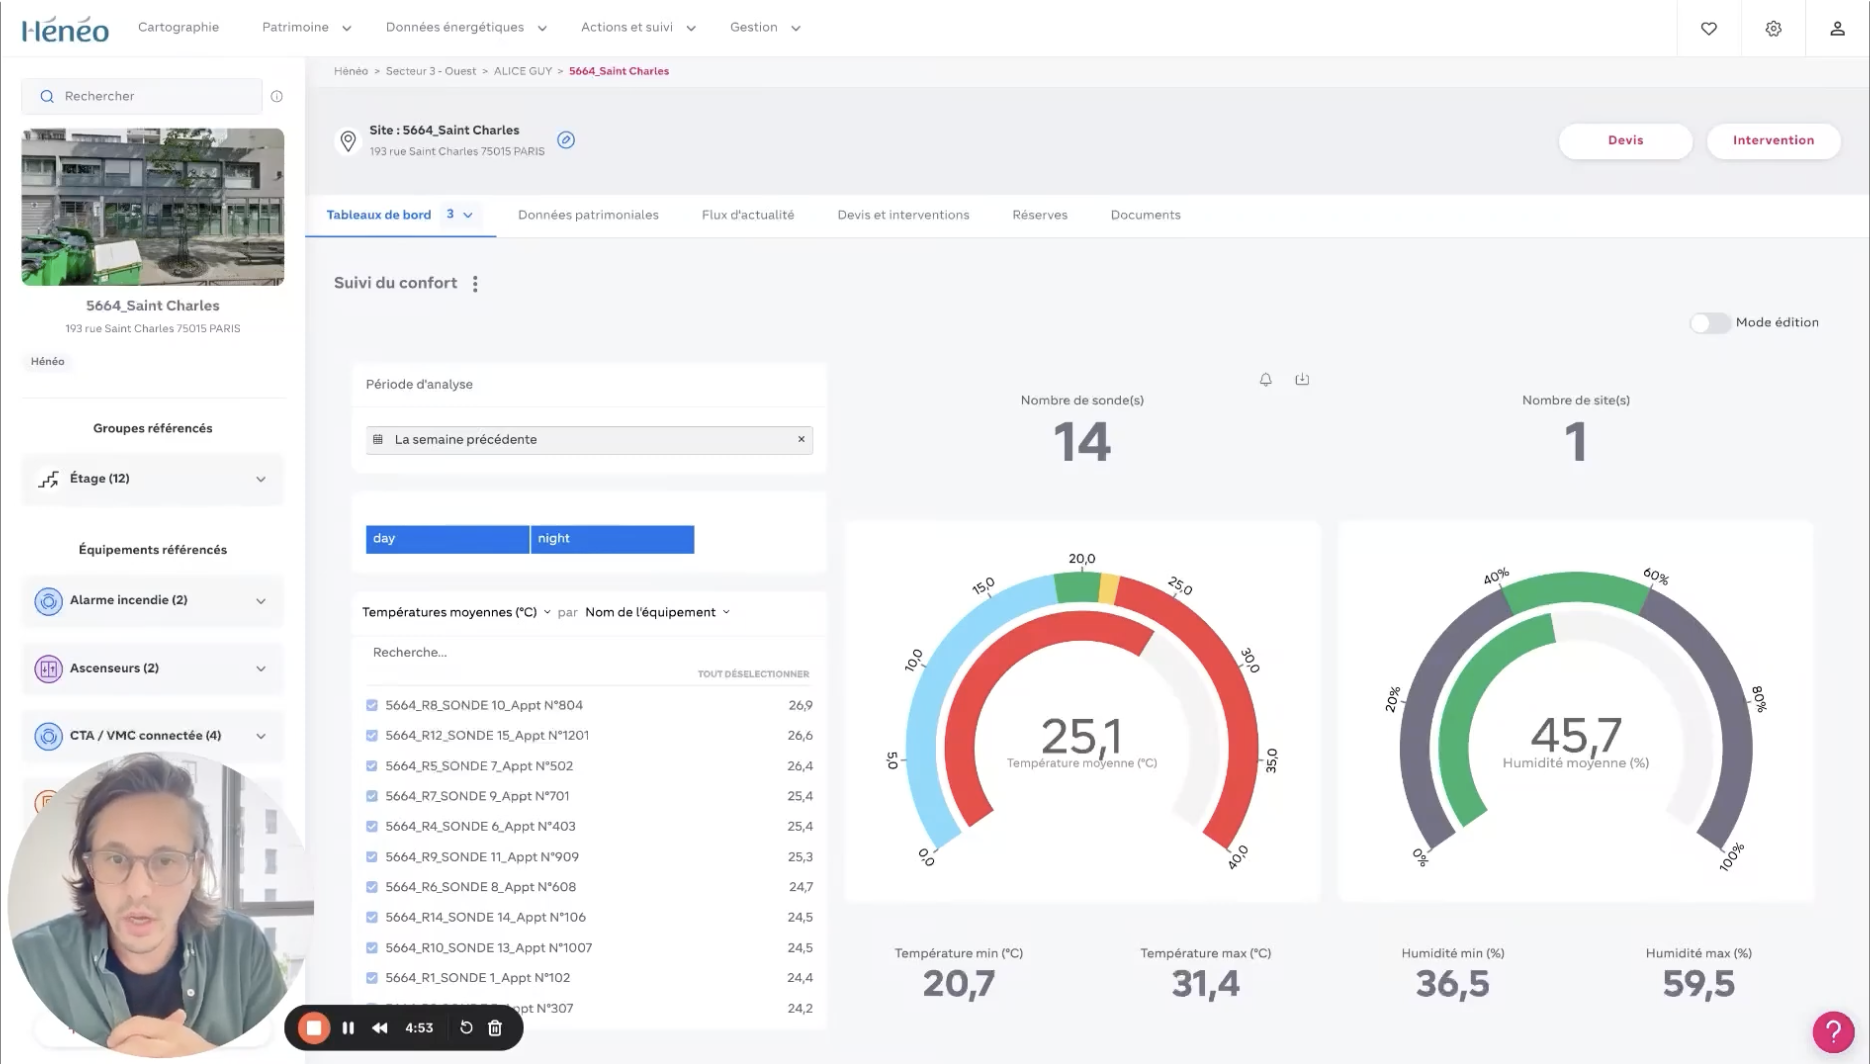
Task: Open the three-dot menu beside Suivi du confort
Action: tap(475, 284)
